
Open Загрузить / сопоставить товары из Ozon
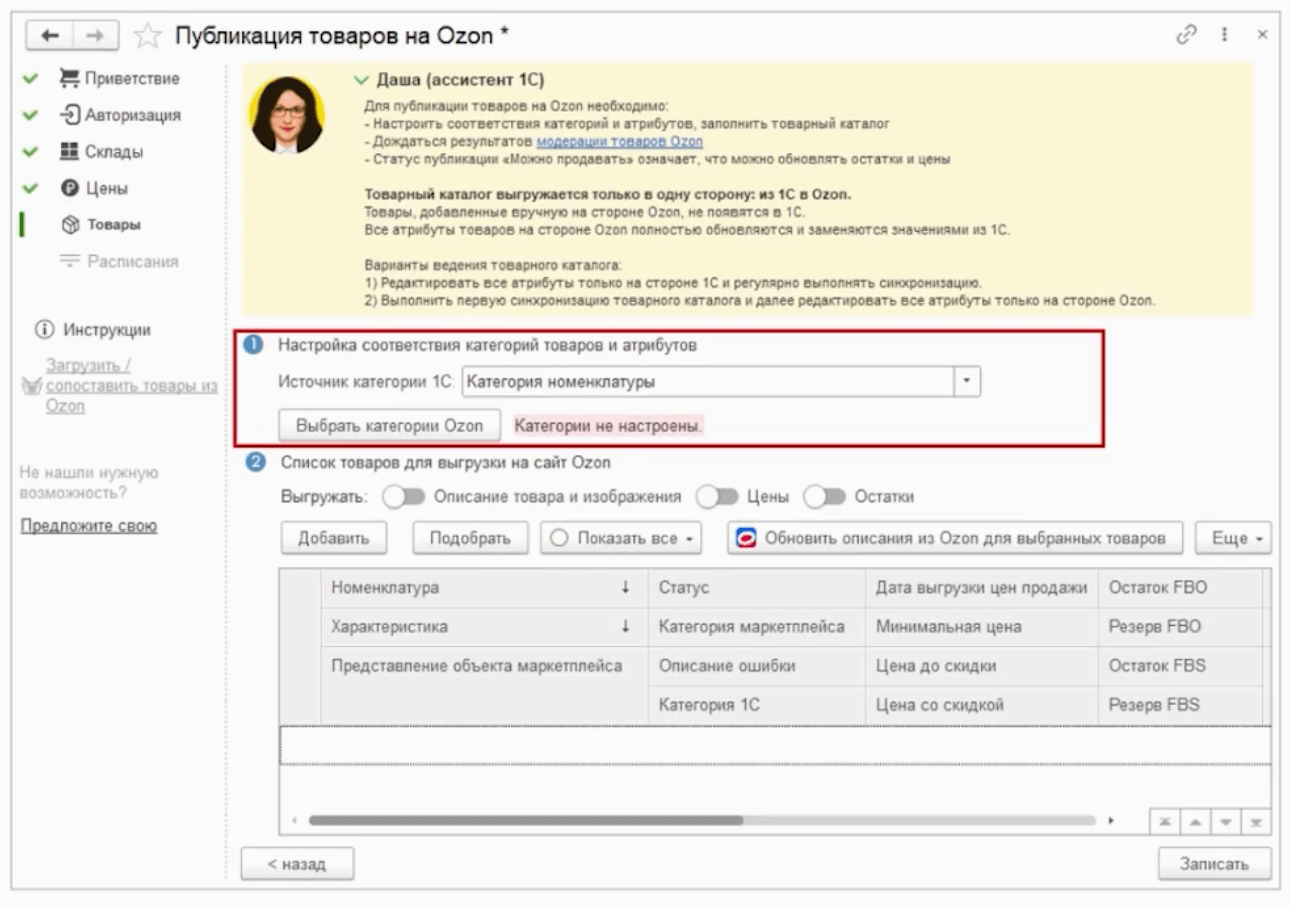tap(131, 387)
